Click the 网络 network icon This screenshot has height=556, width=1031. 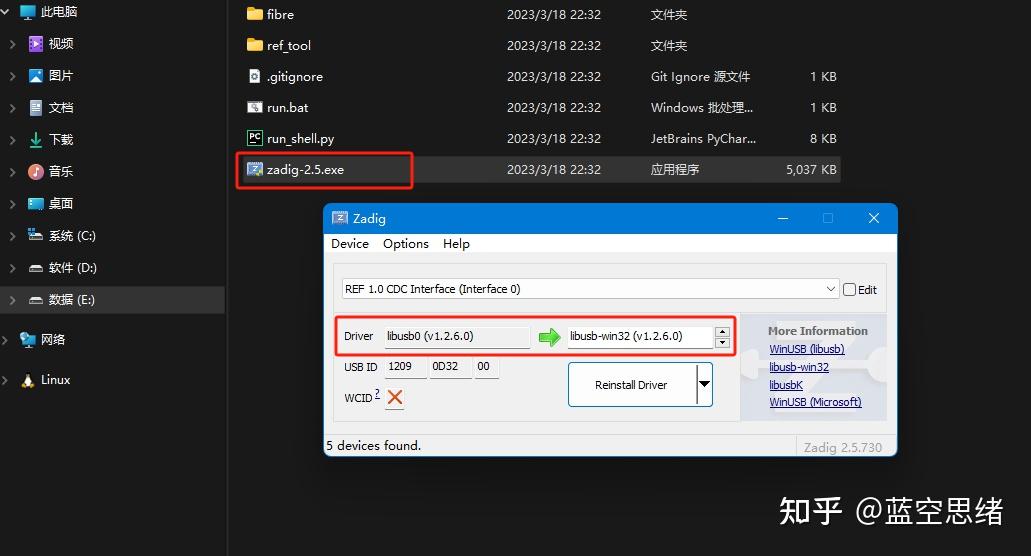28,340
